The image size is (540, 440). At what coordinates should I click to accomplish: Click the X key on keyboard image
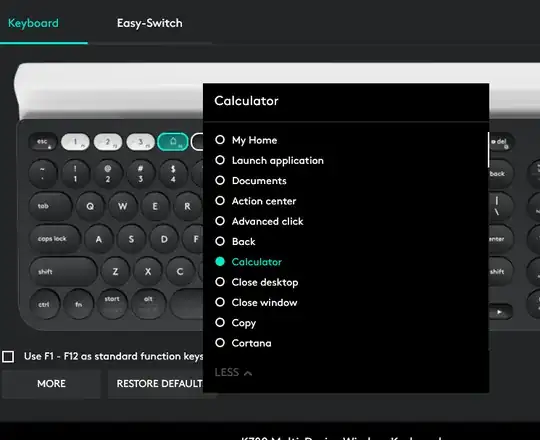pos(148,272)
